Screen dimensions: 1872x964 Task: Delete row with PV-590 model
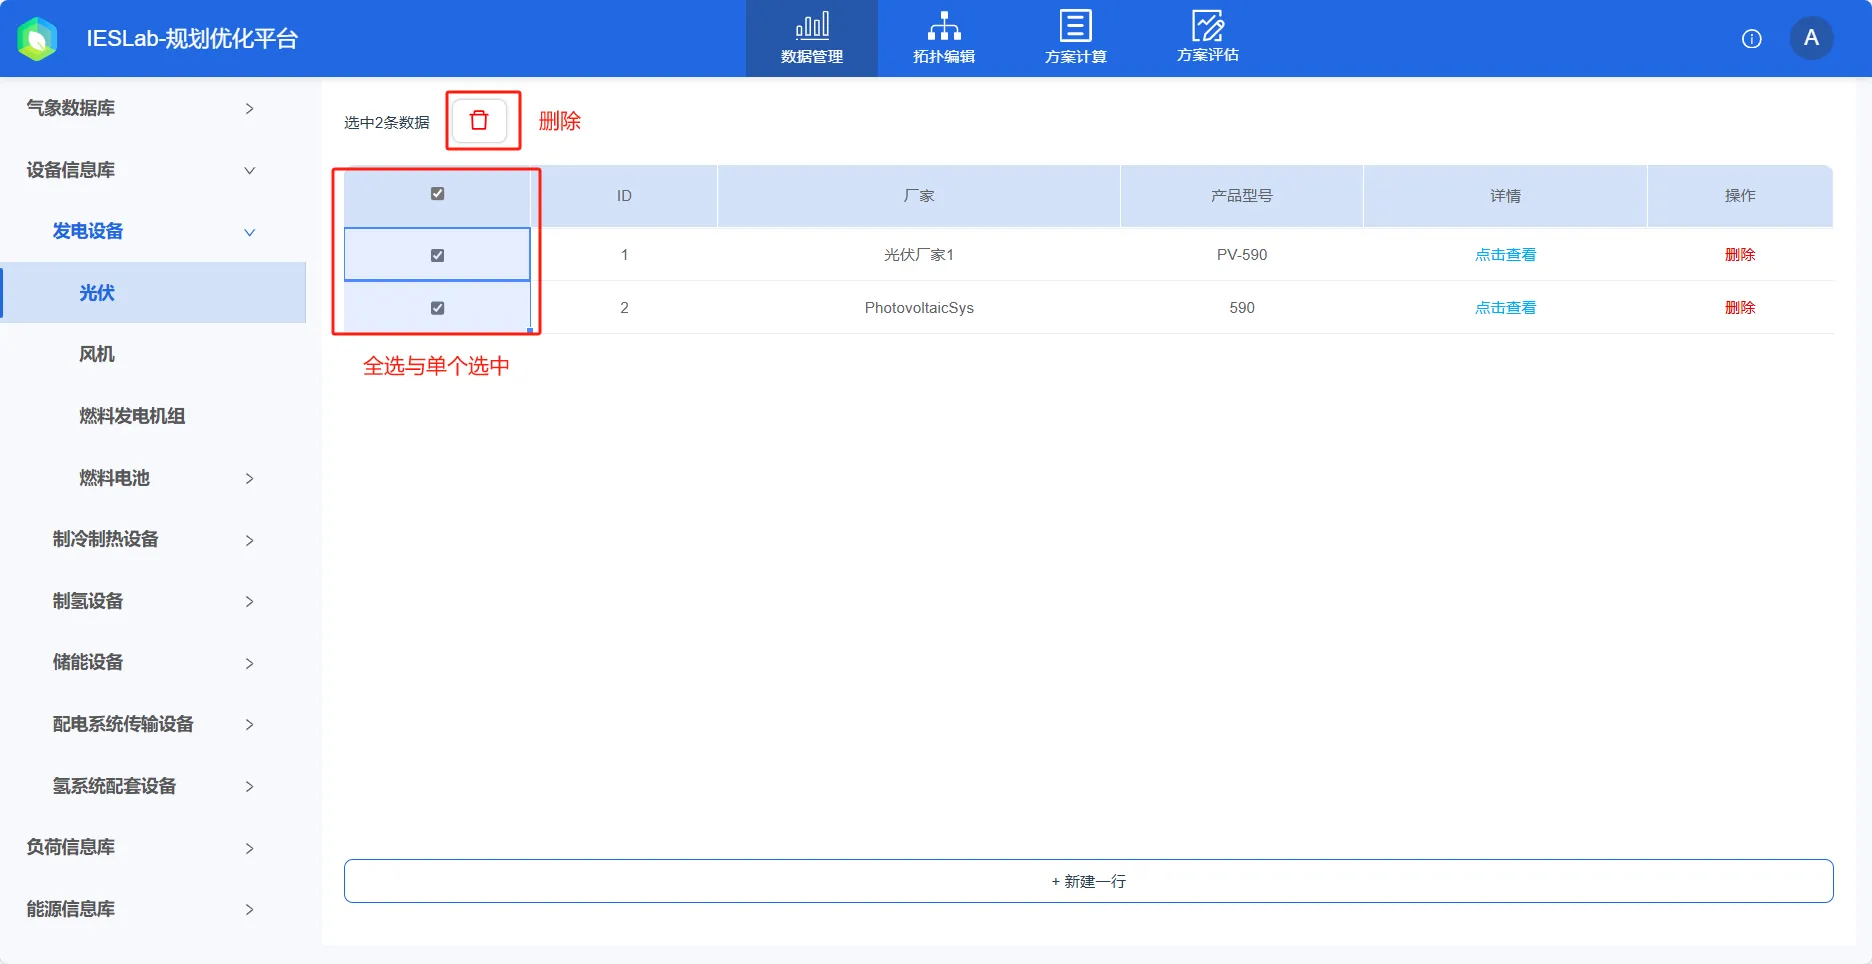coord(1740,255)
